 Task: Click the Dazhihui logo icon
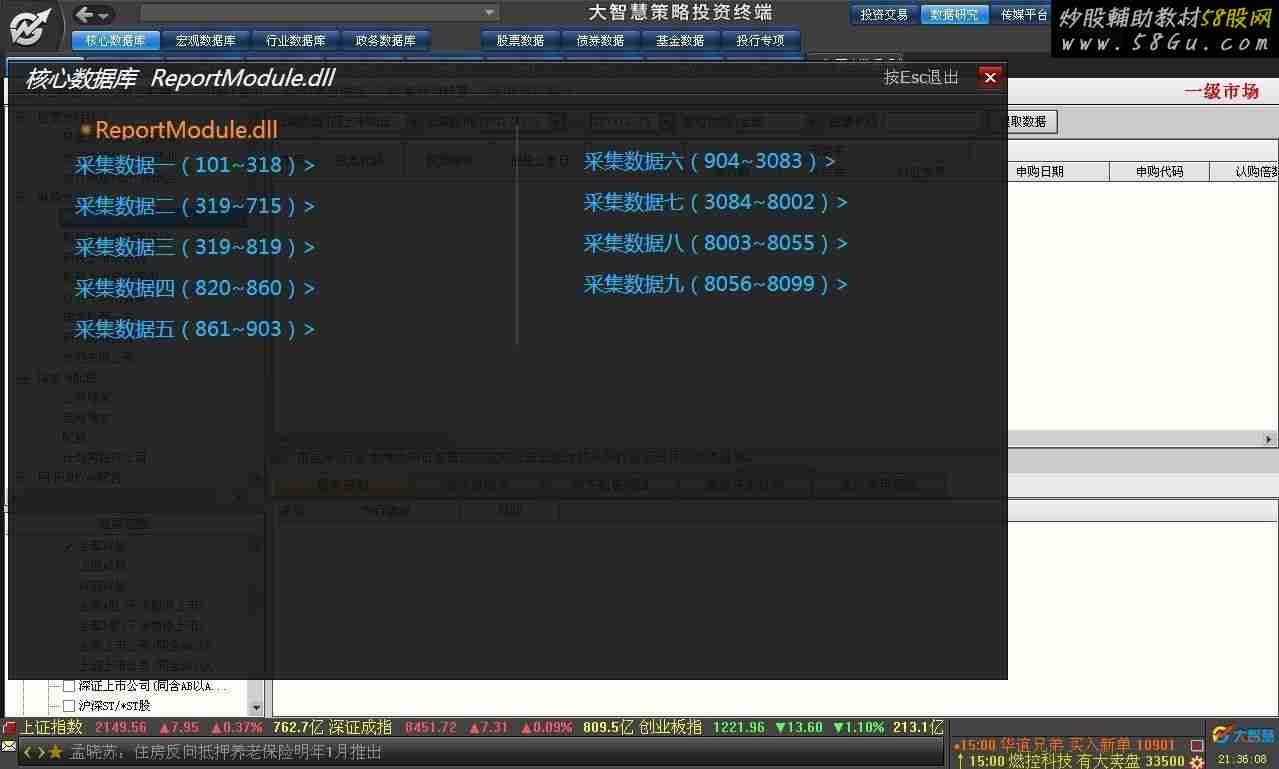(x=30, y=26)
